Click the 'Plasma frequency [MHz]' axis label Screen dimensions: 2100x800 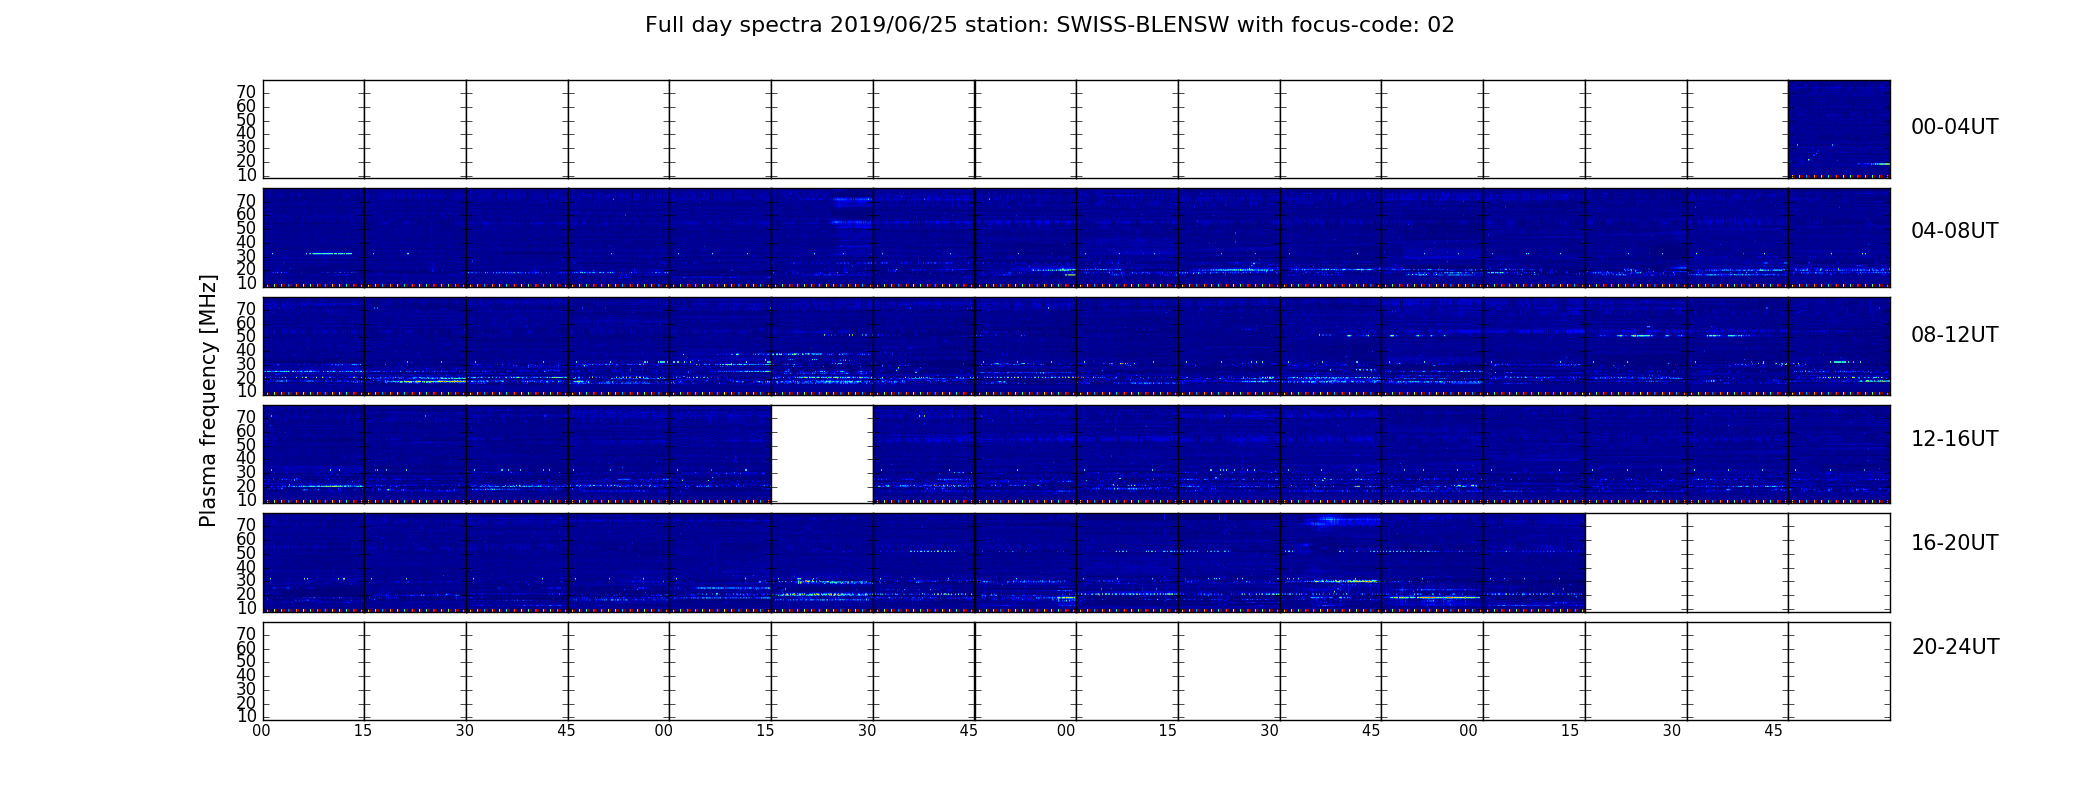coord(208,400)
